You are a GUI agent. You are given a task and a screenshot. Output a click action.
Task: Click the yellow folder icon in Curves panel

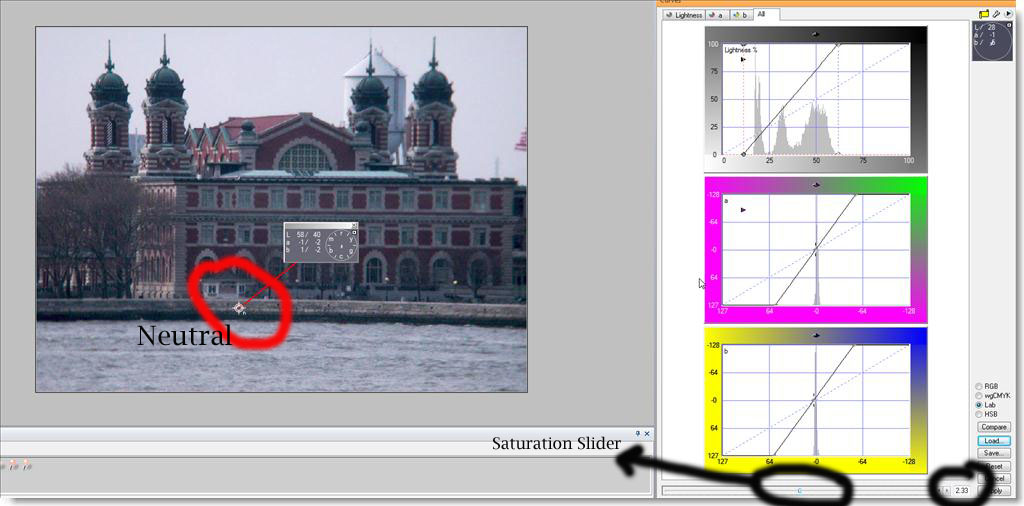pos(984,14)
